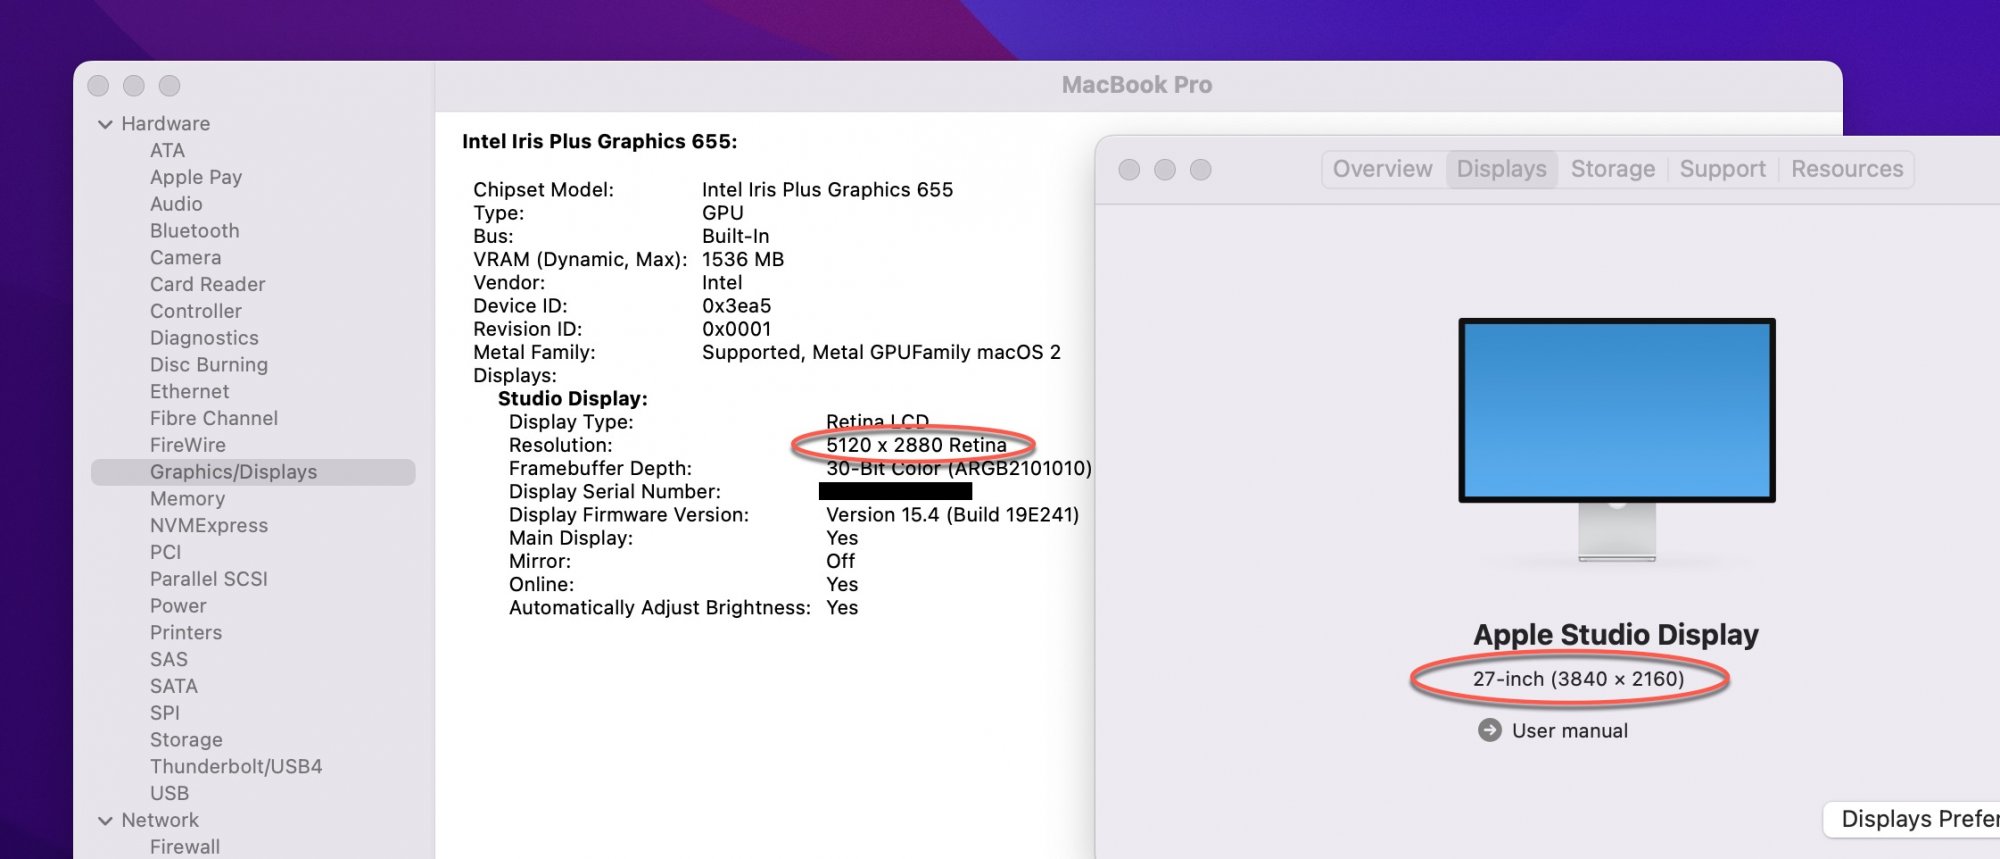The image size is (2000, 859).
Task: Select Storage in the sidebar list
Action: tap(186, 740)
